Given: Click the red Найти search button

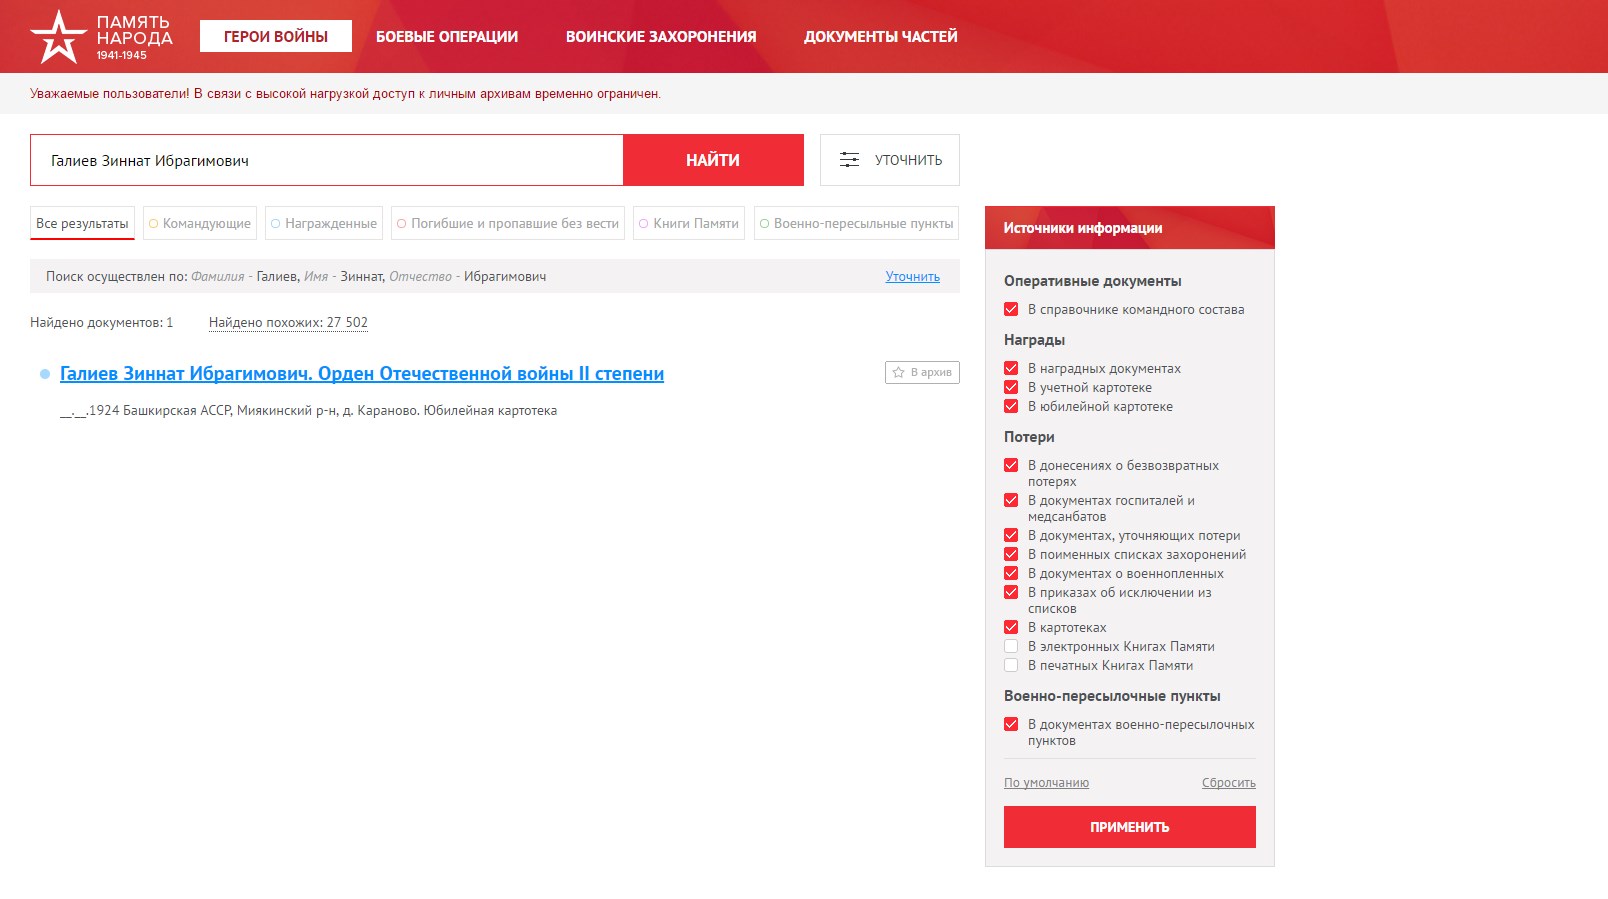Looking at the screenshot, I should tap(713, 160).
